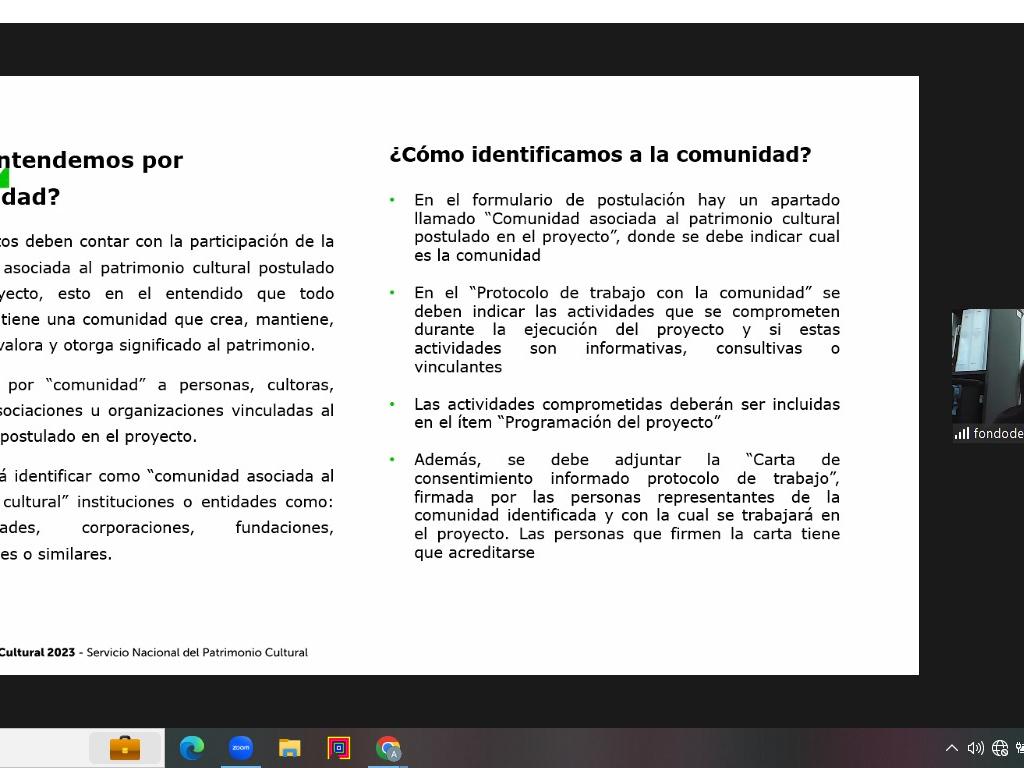Click the signal strength icon beside fondode name
Image resolution: width=1024 pixels, height=768 pixels.
(x=961, y=434)
